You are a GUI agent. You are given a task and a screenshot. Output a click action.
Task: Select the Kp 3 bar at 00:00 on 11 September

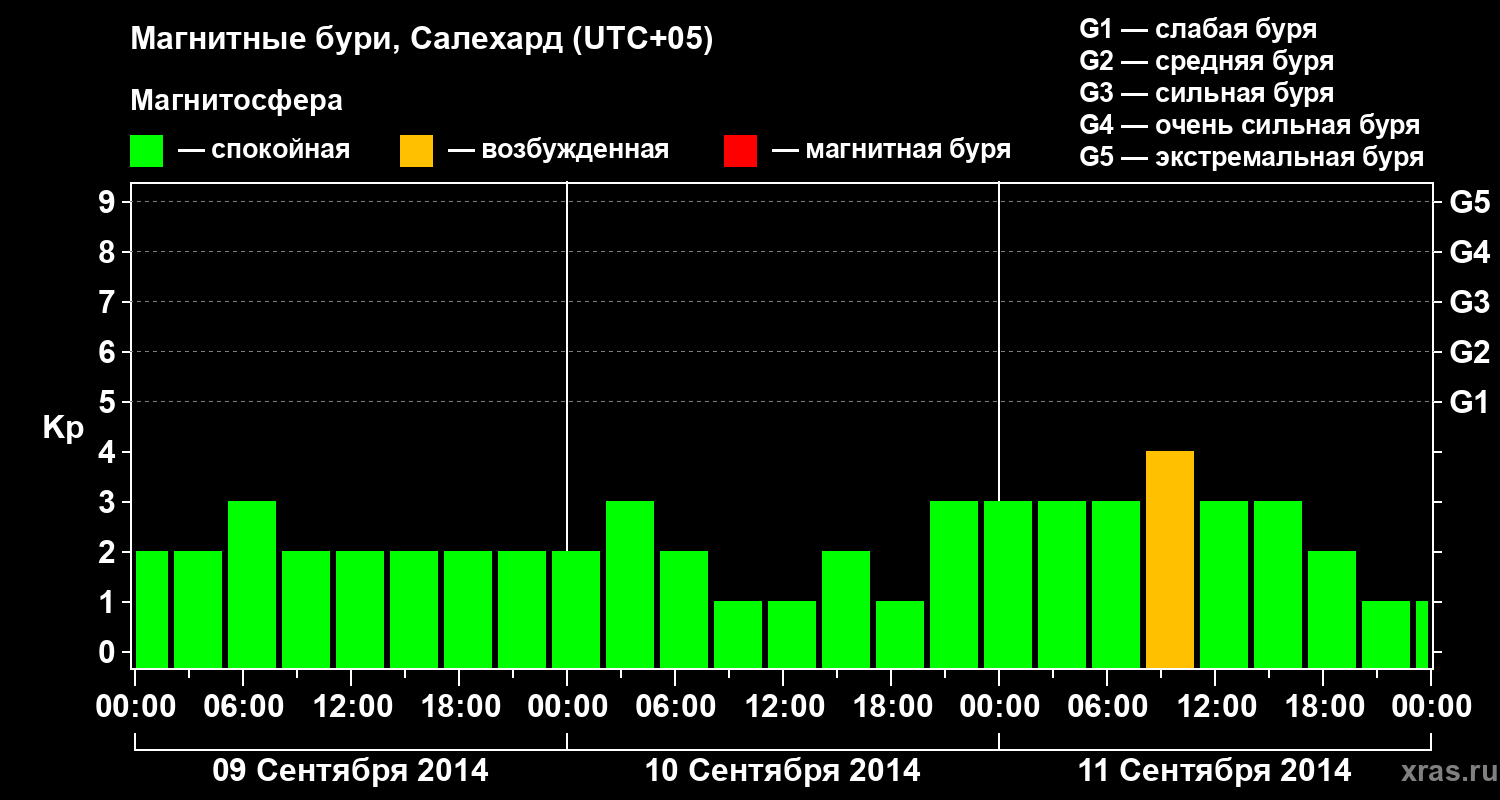(x=1008, y=585)
